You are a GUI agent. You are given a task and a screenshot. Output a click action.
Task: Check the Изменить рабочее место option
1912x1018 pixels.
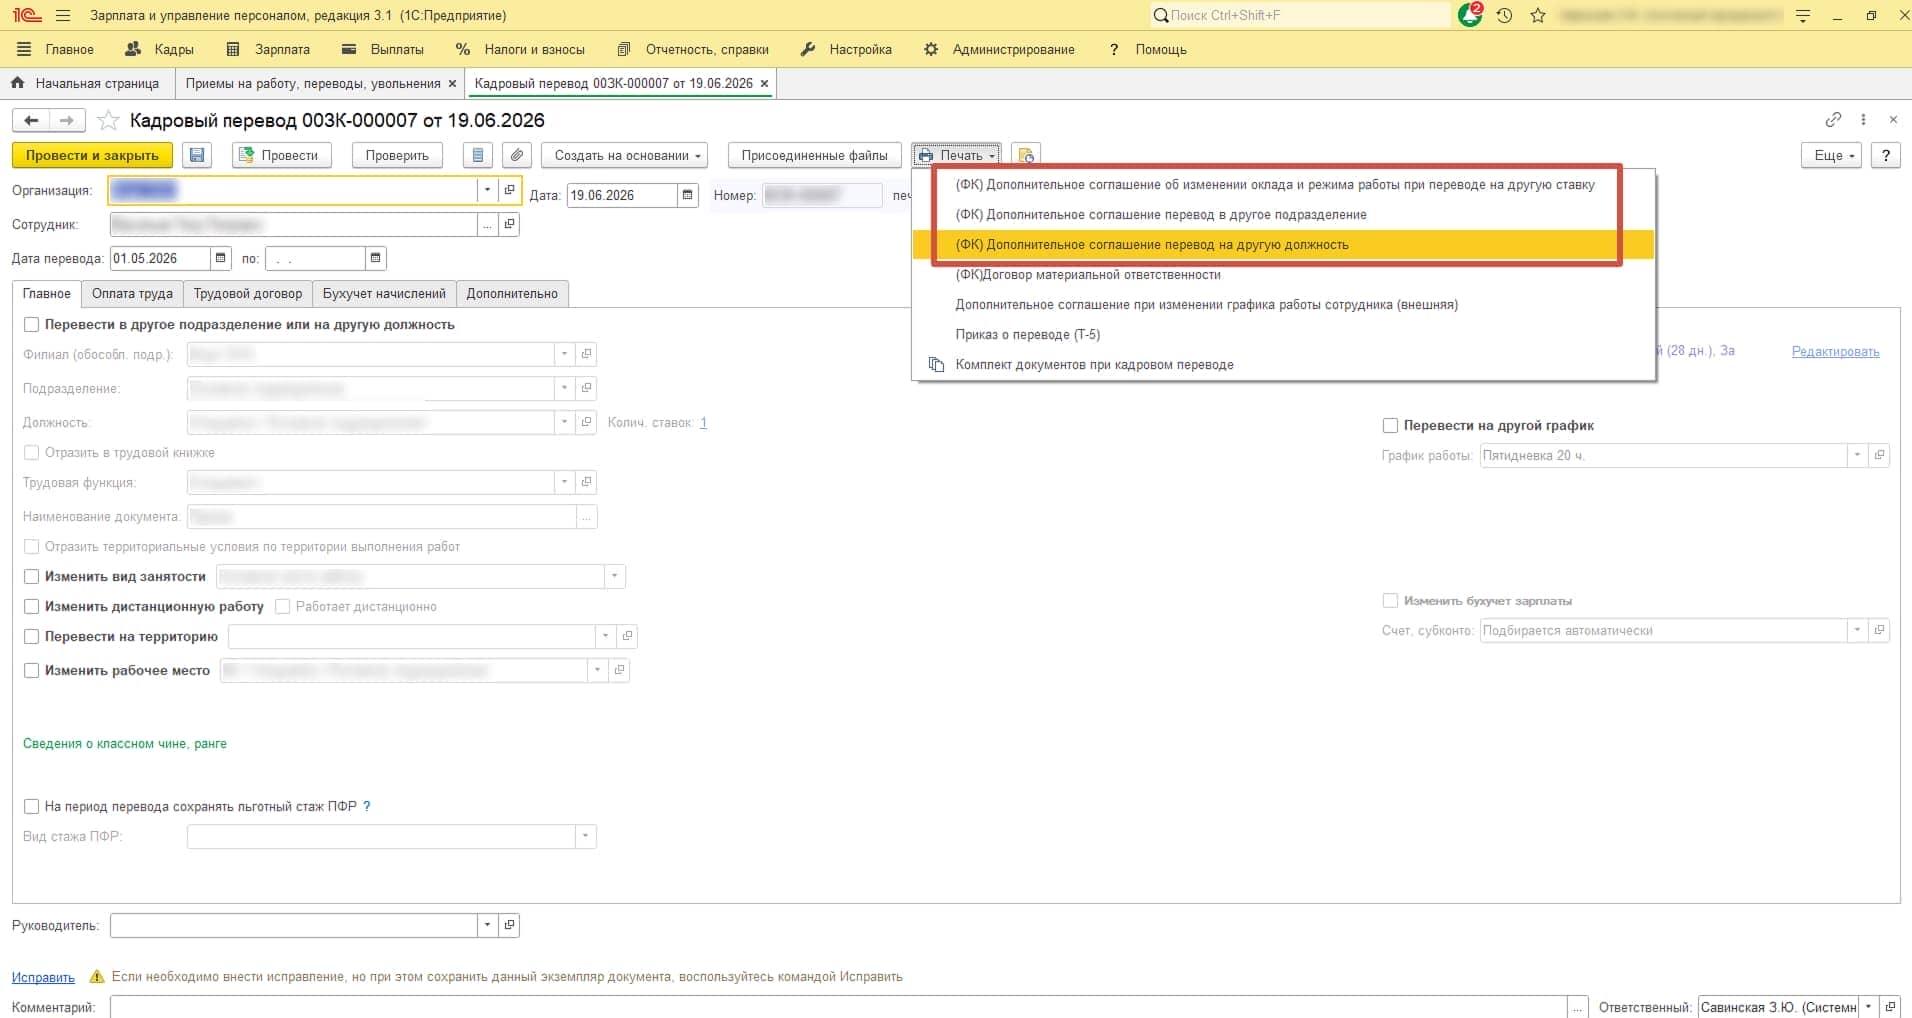32,670
